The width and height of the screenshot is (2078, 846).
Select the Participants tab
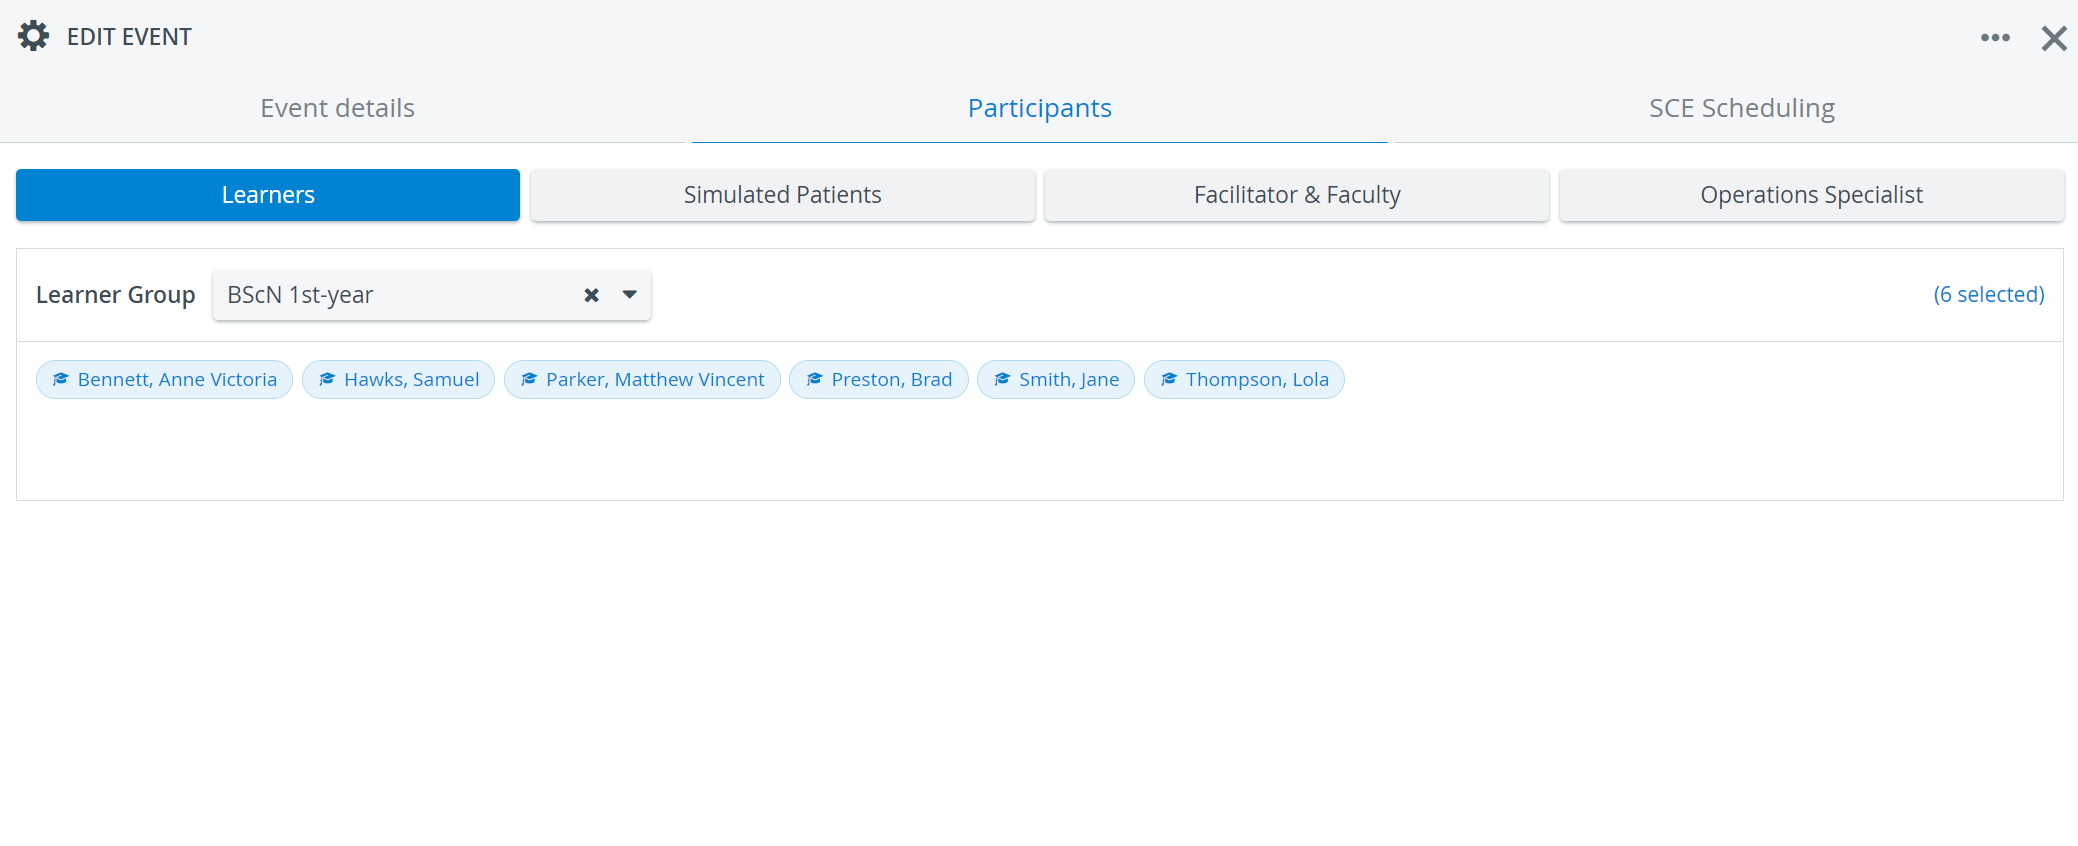pyautogui.click(x=1040, y=108)
